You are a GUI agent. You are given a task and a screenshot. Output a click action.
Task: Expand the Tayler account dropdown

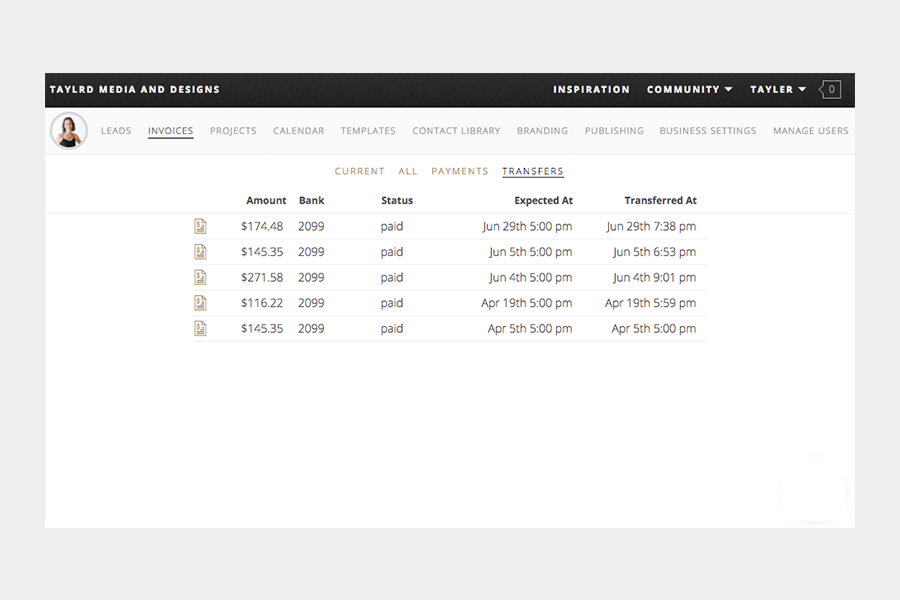[x=778, y=90]
